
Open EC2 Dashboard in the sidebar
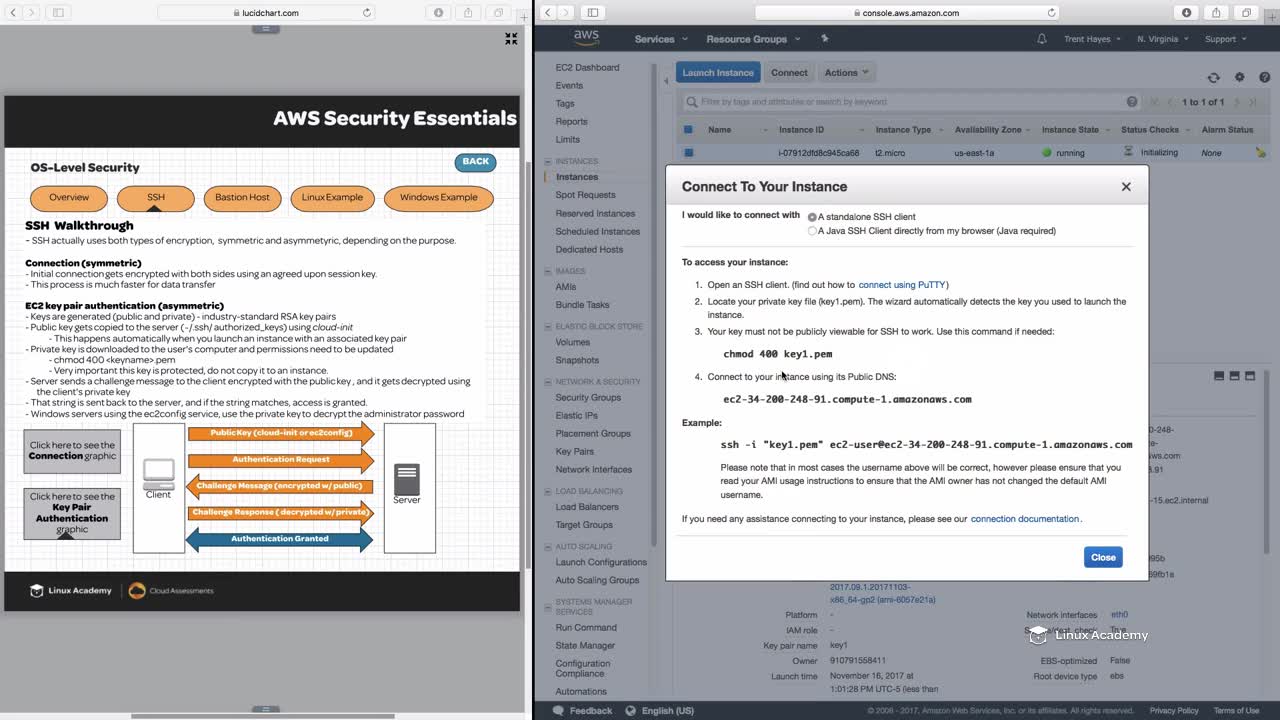[587, 68]
